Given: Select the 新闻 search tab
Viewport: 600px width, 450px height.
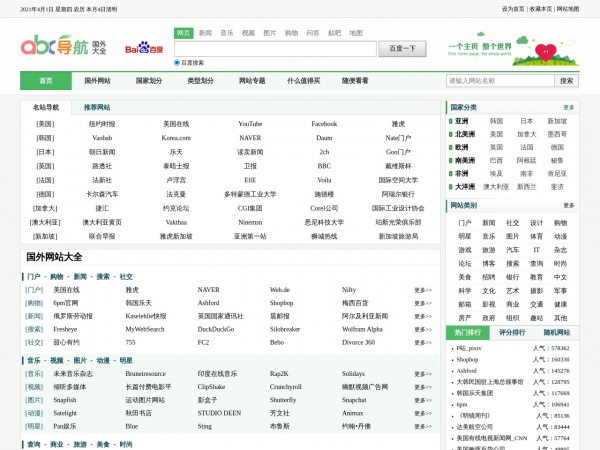Looking at the screenshot, I should pyautogui.click(x=205, y=33).
